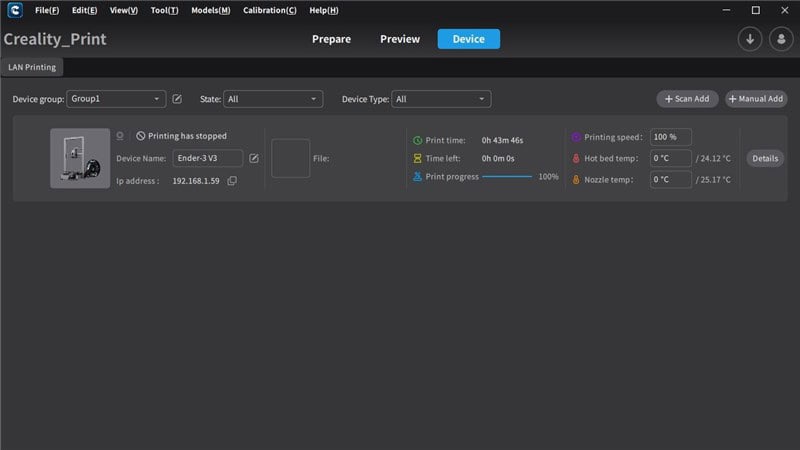Click the Creality Print logo icon
Image resolution: width=800 pixels, height=450 pixels.
click(x=15, y=10)
